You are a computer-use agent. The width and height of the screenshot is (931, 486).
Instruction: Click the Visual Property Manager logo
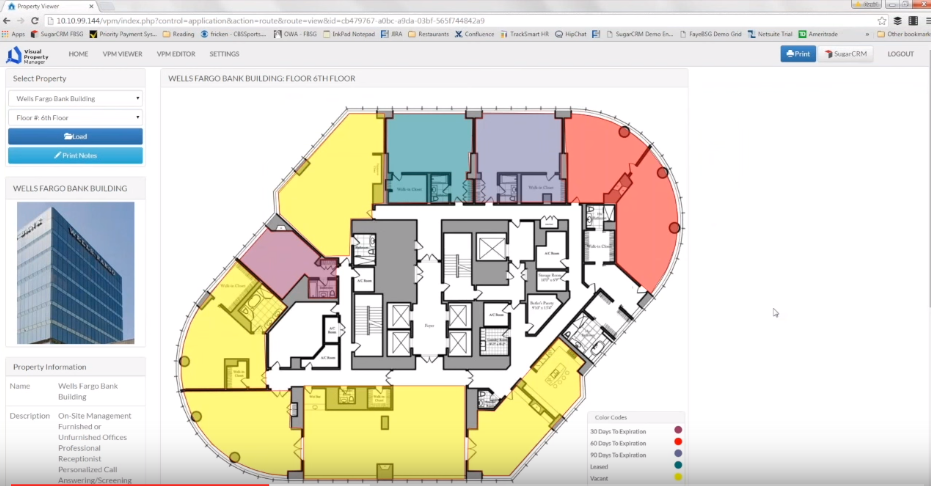click(x=27, y=55)
